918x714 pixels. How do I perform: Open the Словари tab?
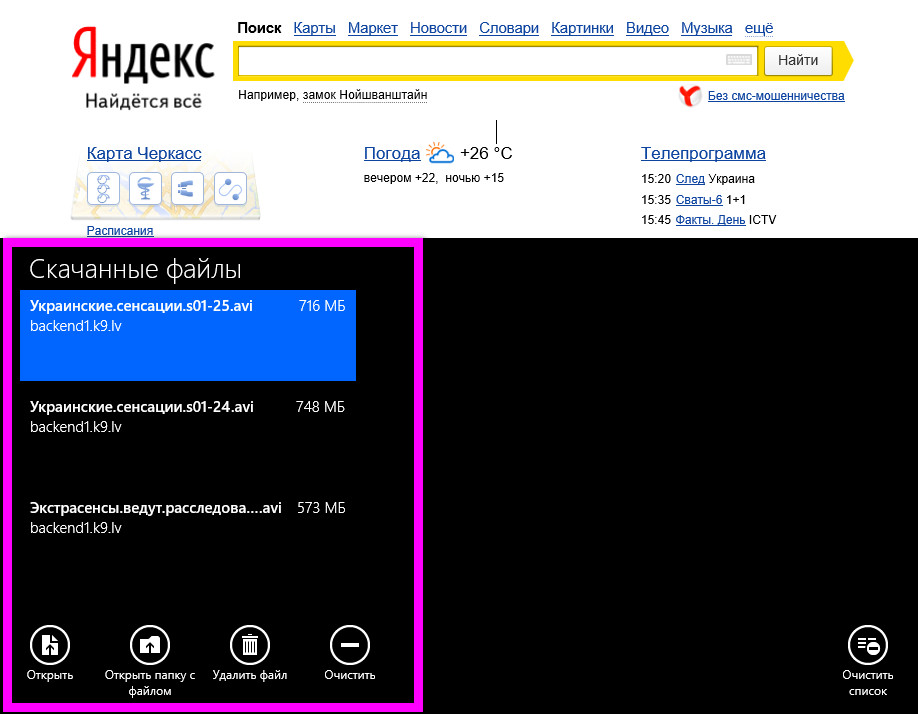[x=509, y=28]
